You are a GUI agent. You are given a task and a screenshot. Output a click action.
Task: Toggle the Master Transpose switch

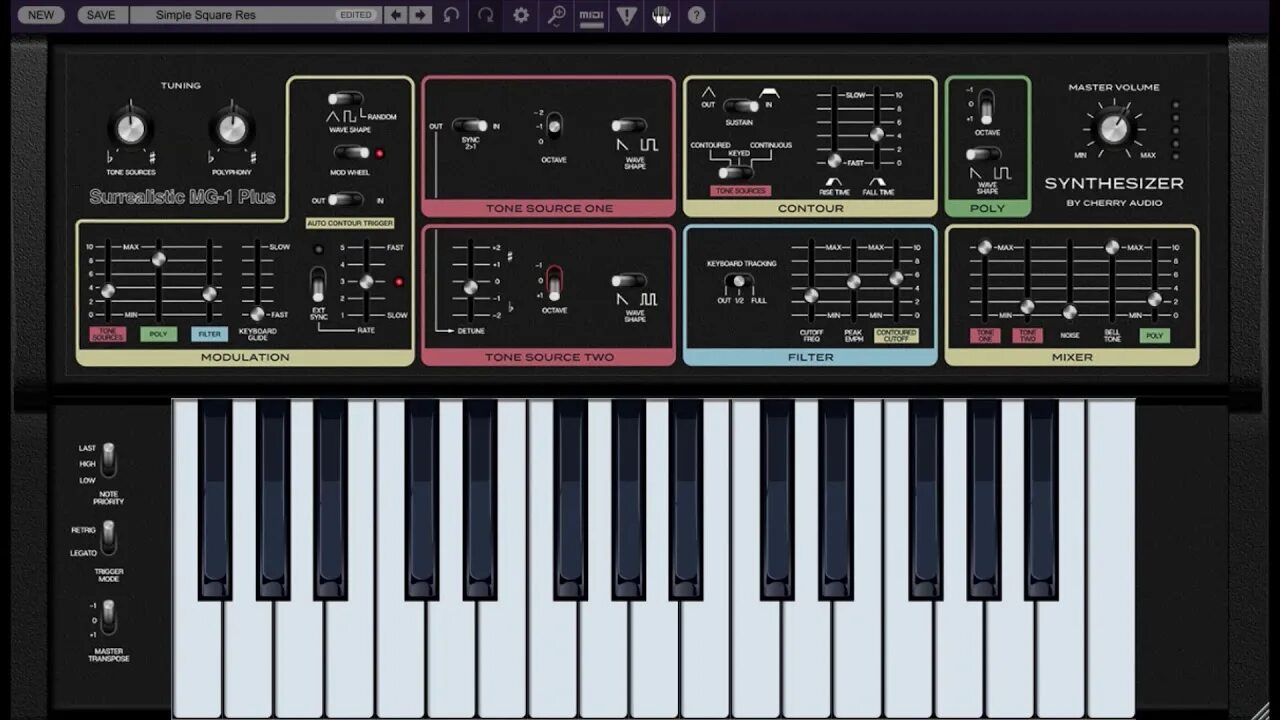click(x=108, y=617)
